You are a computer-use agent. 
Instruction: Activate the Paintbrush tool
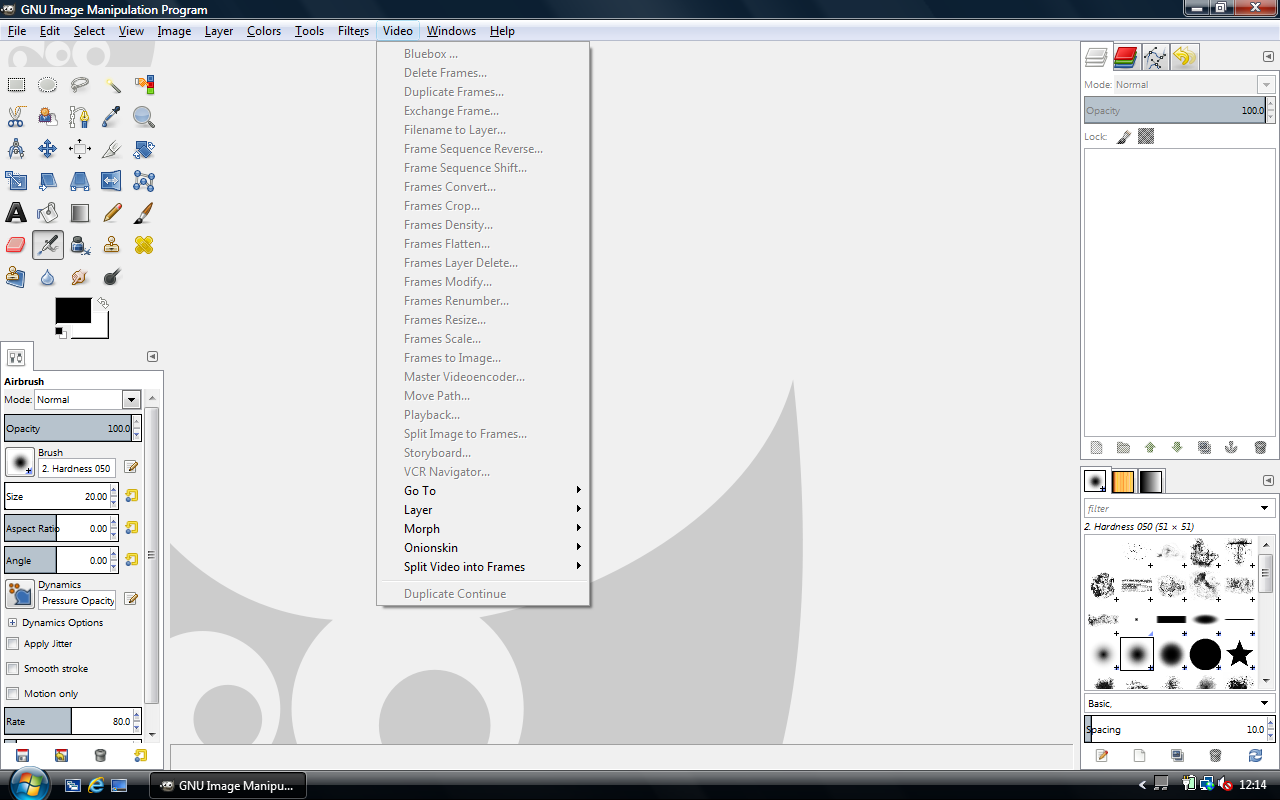144,213
